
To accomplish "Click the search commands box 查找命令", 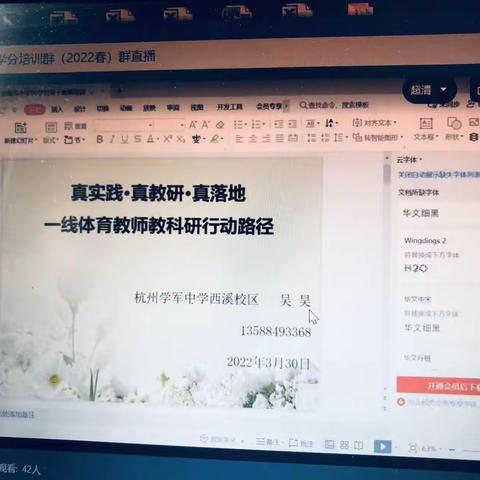I will 334,105.
